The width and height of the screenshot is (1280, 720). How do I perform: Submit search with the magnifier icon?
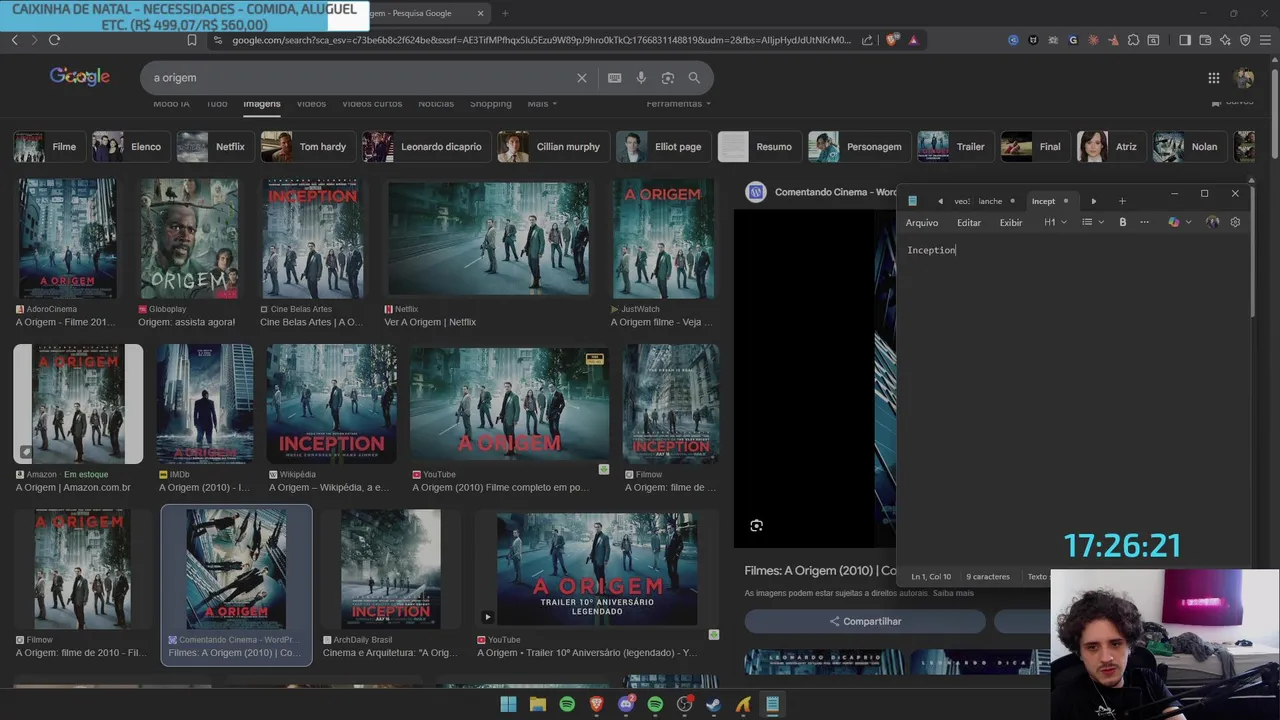tap(694, 78)
